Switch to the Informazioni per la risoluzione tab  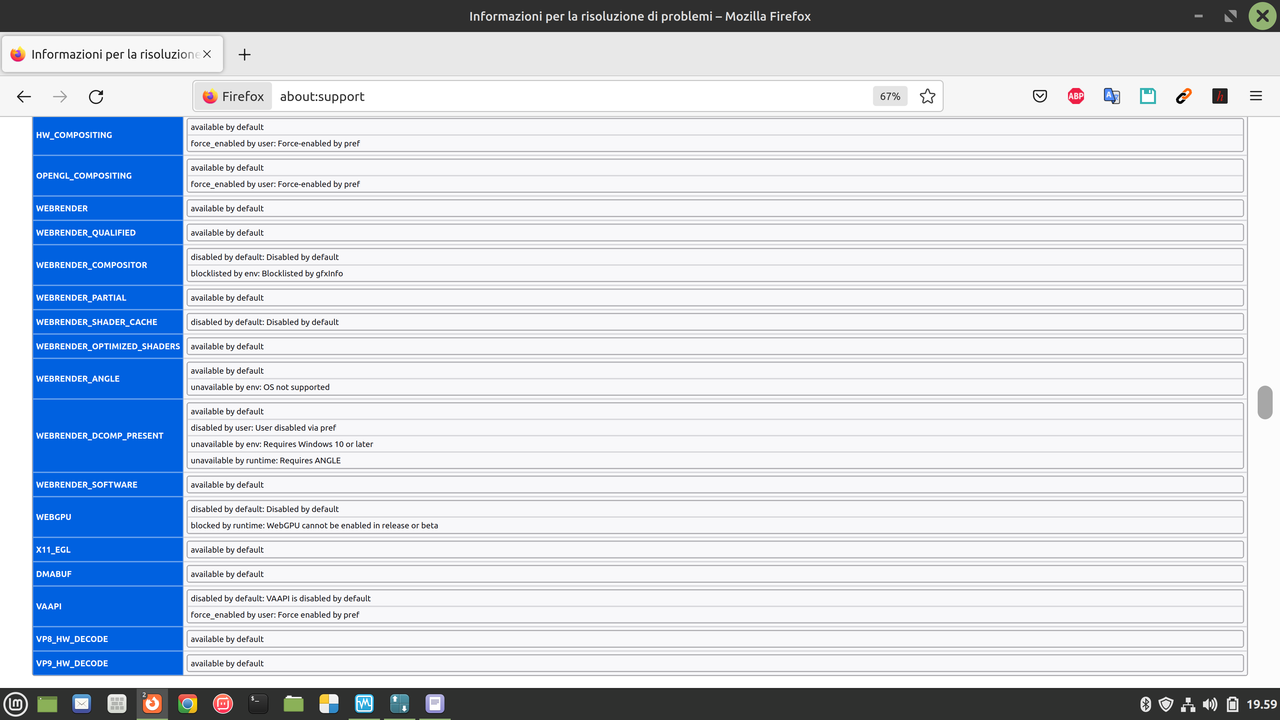click(x=110, y=54)
